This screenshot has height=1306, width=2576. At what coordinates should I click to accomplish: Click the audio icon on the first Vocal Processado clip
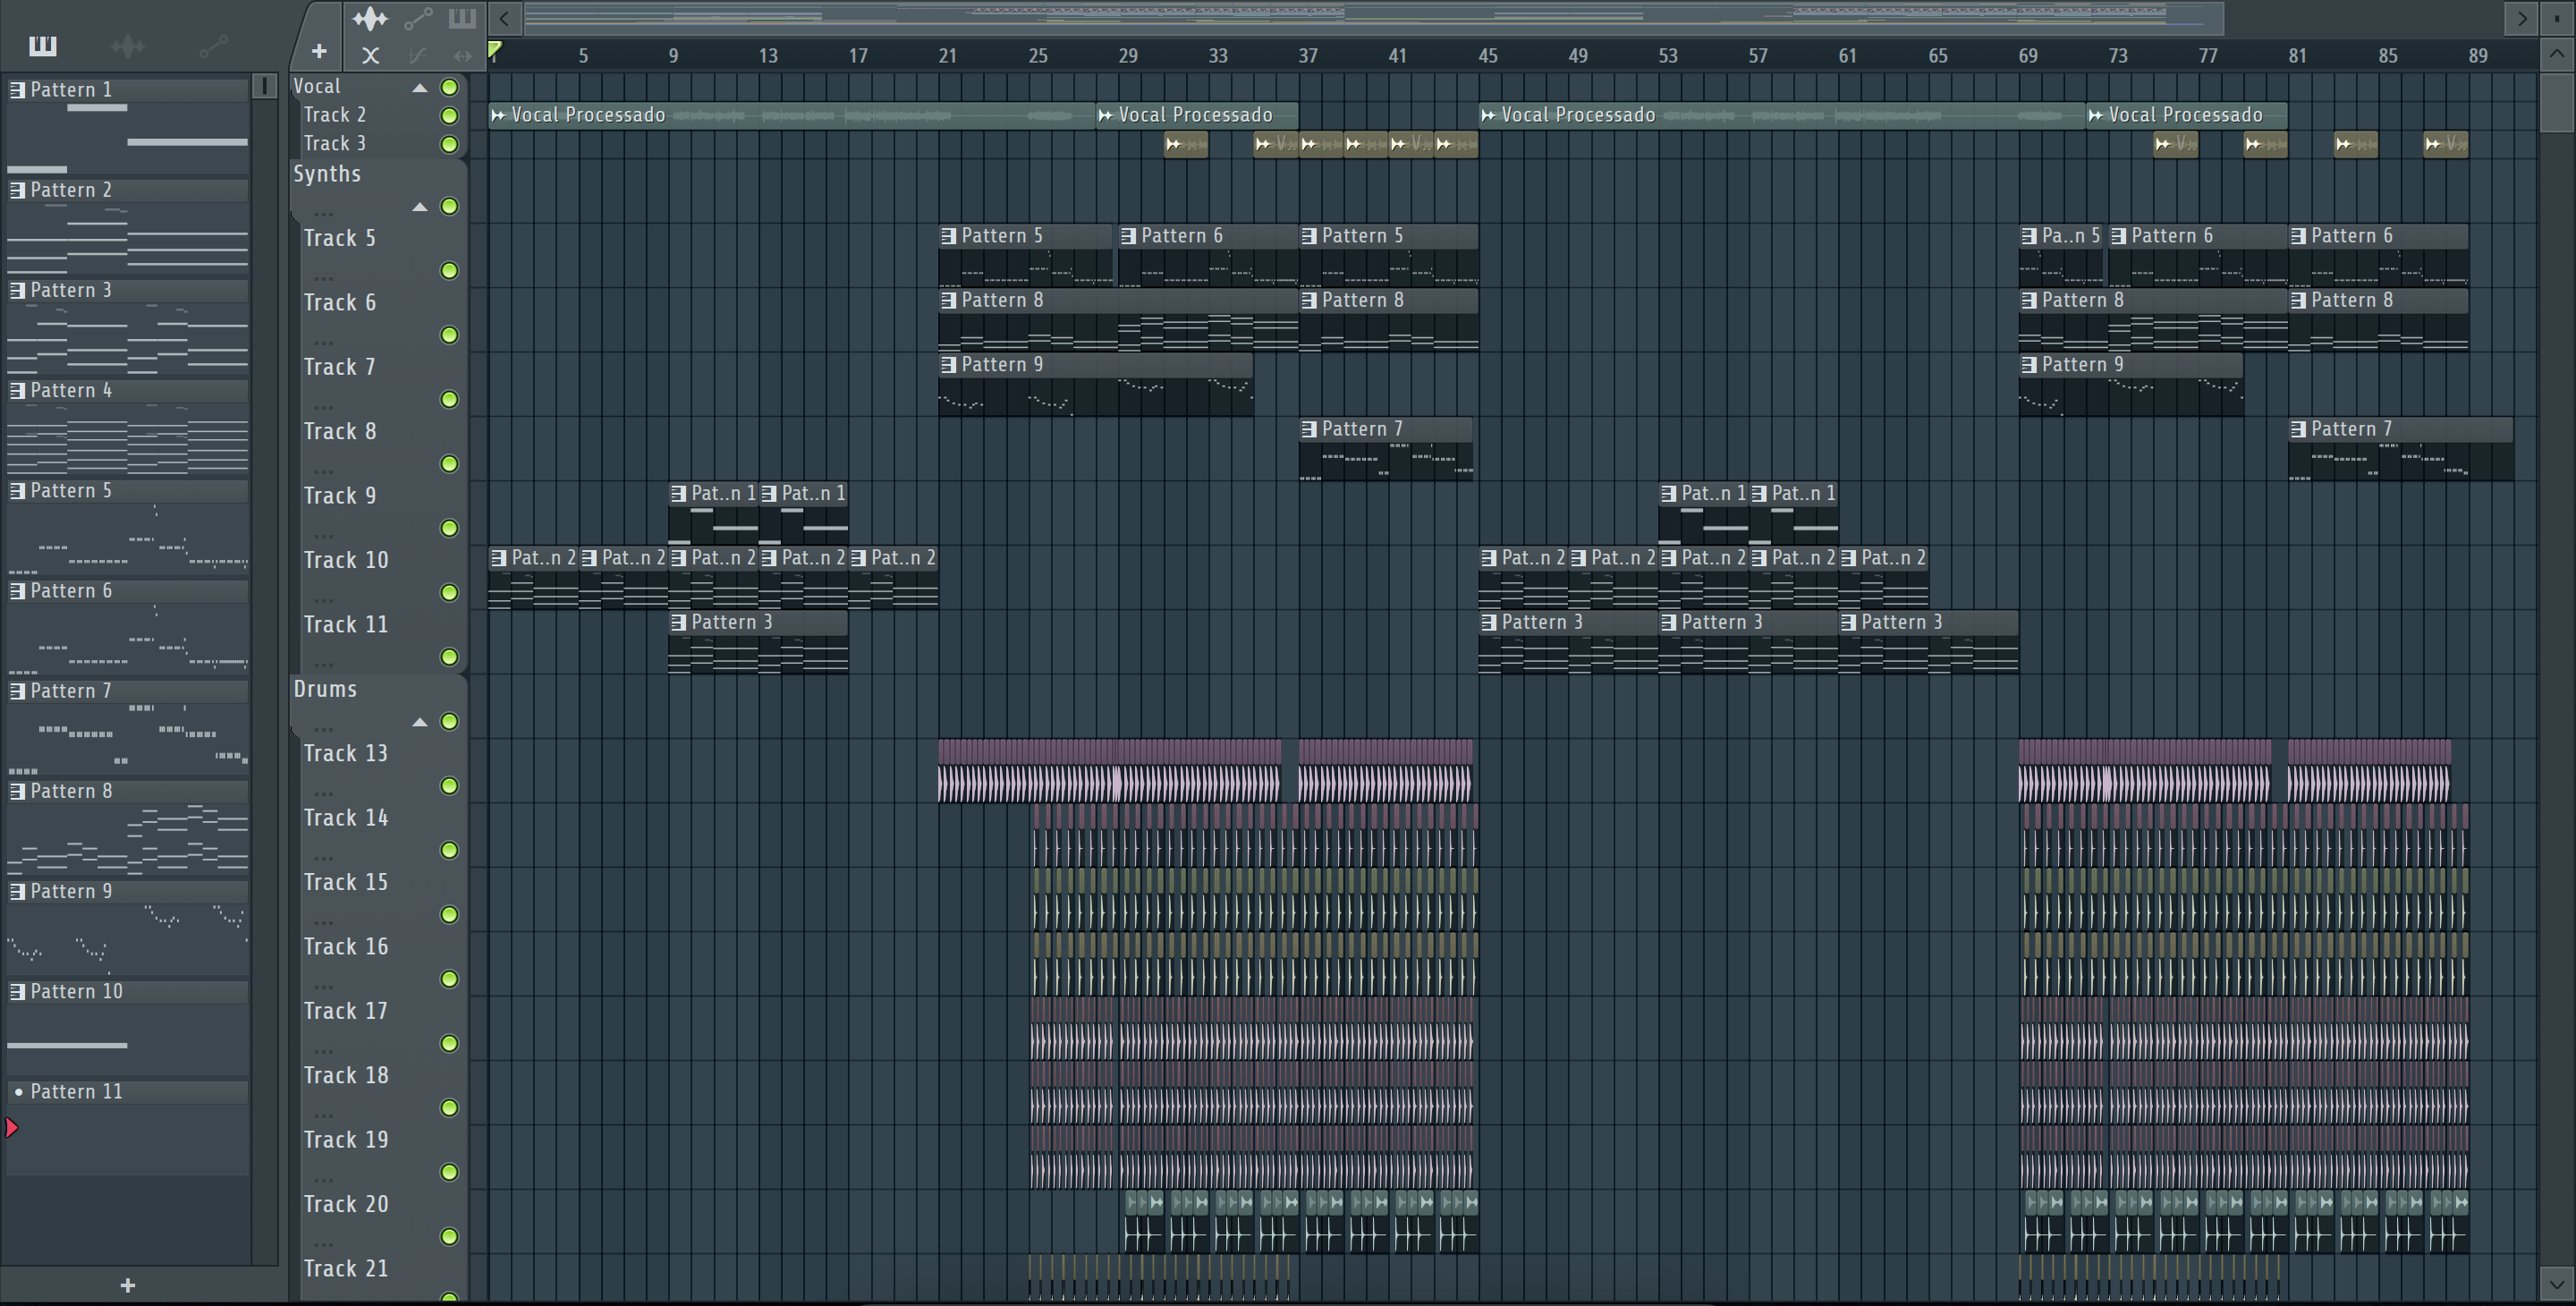(498, 116)
